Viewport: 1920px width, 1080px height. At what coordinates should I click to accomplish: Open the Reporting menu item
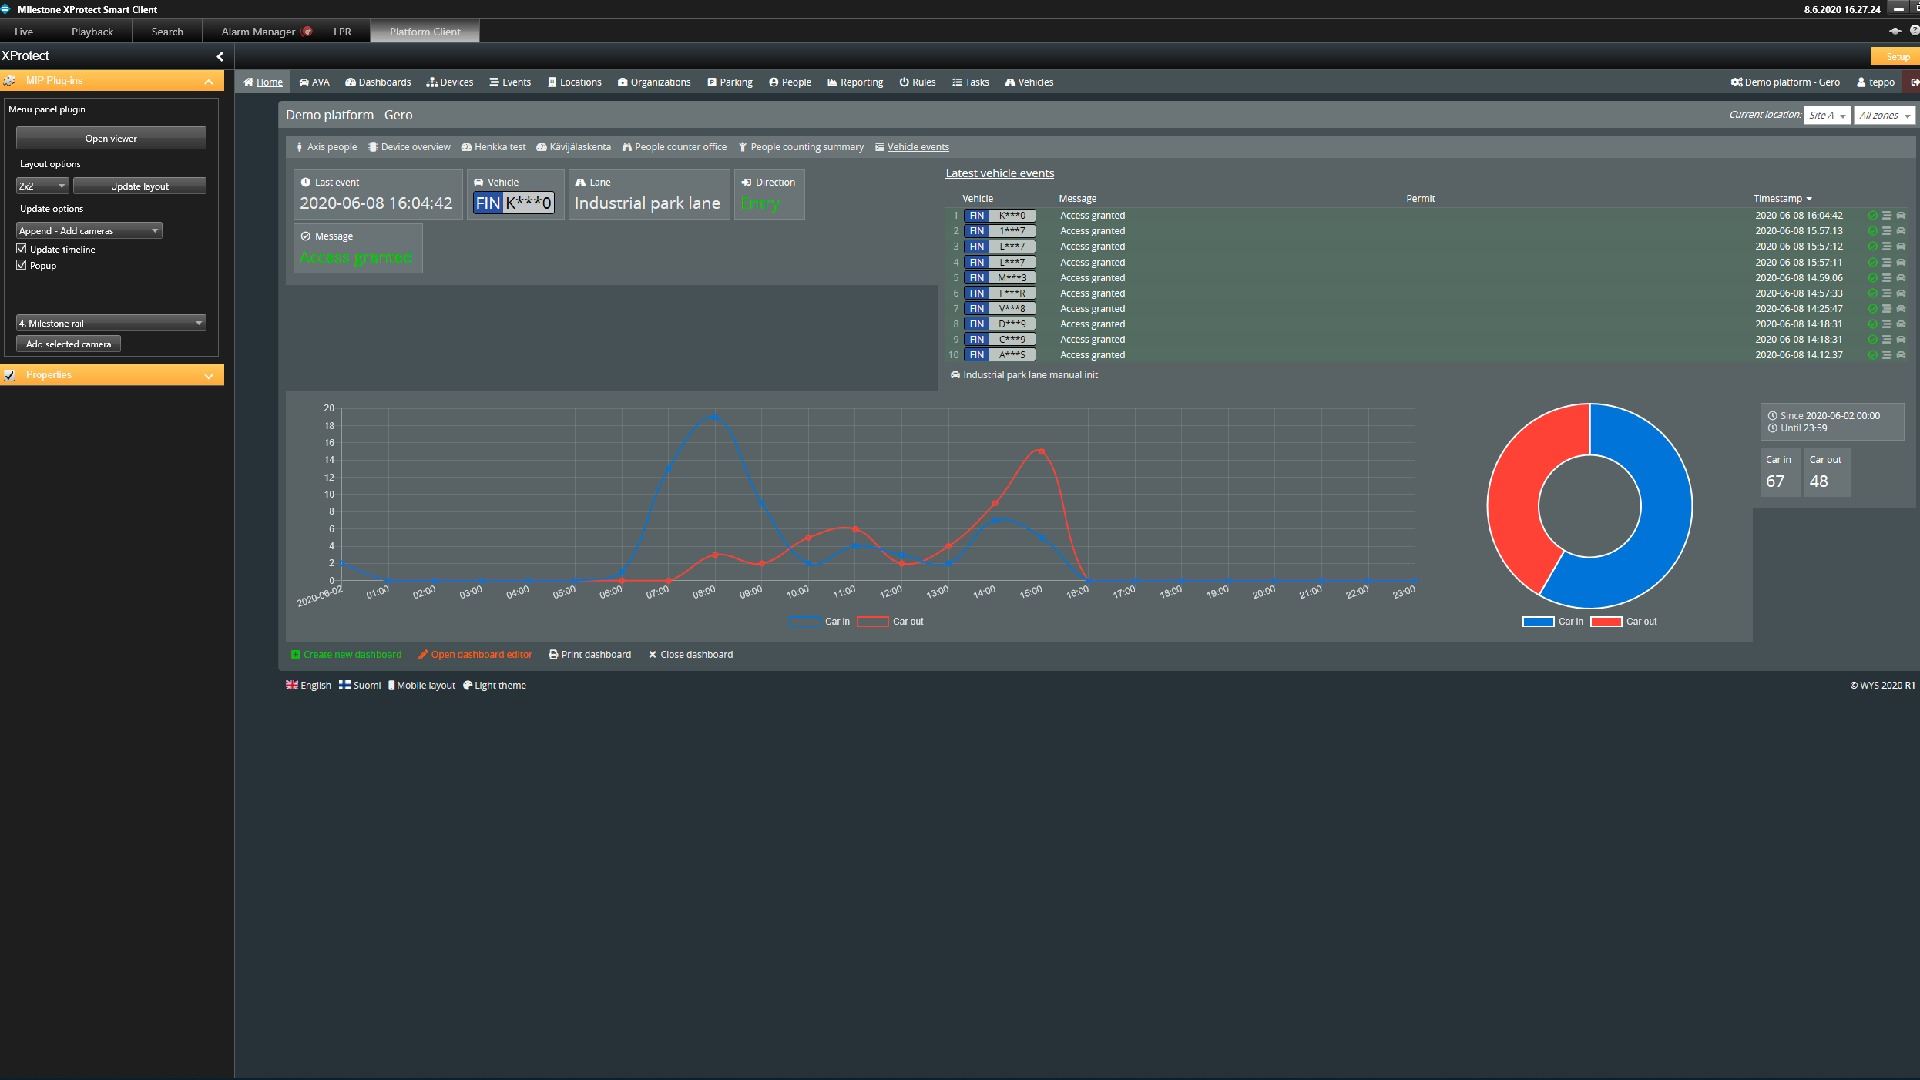(x=855, y=83)
